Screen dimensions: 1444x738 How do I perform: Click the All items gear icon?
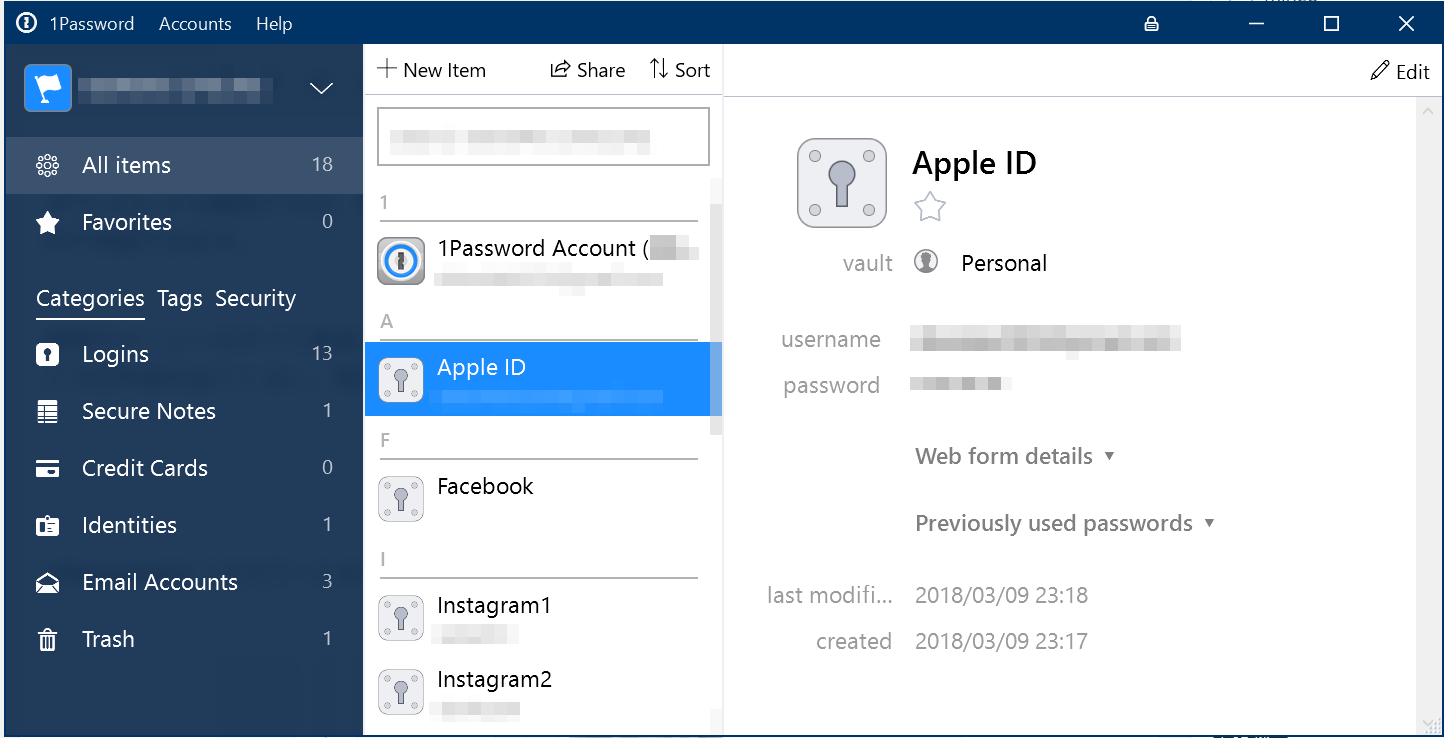coord(47,165)
